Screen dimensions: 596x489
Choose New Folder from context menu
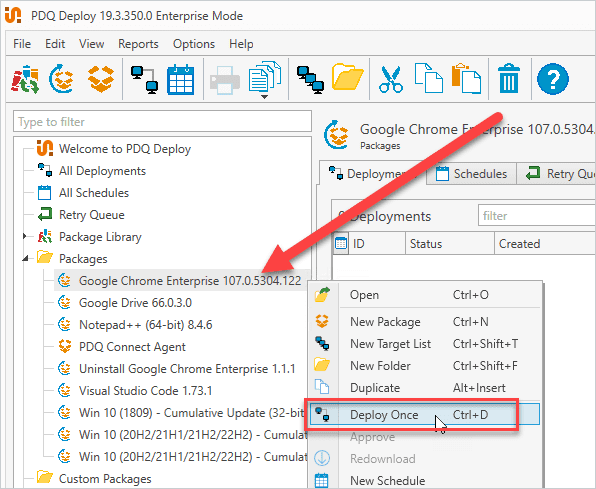[x=425, y=366]
